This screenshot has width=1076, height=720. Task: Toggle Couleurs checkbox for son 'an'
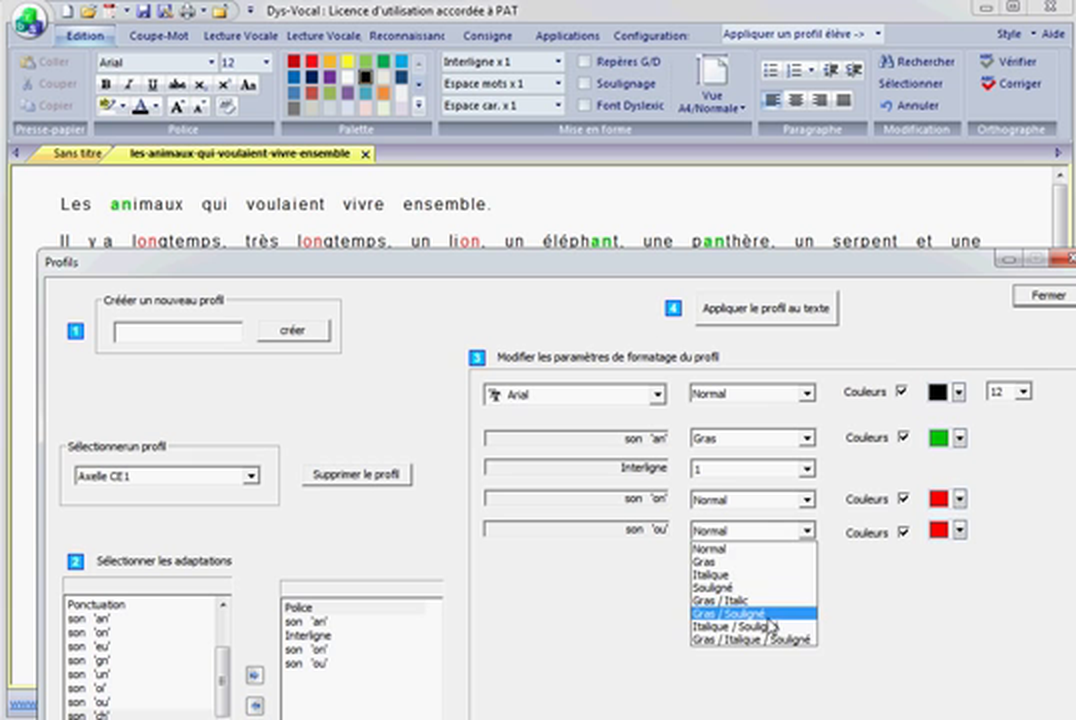(x=901, y=438)
